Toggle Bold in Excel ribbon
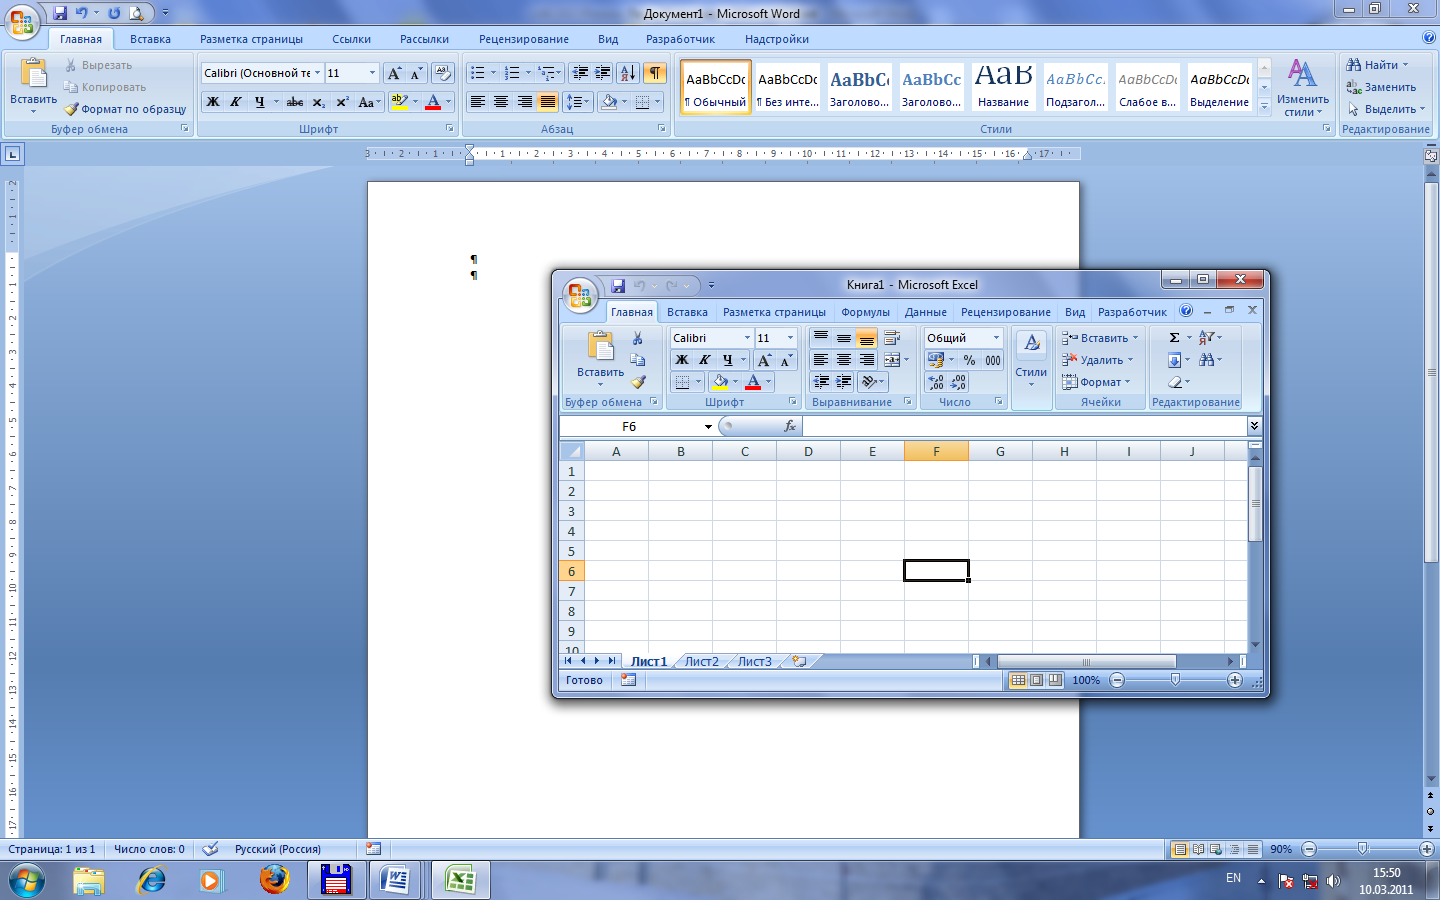 tap(682, 360)
